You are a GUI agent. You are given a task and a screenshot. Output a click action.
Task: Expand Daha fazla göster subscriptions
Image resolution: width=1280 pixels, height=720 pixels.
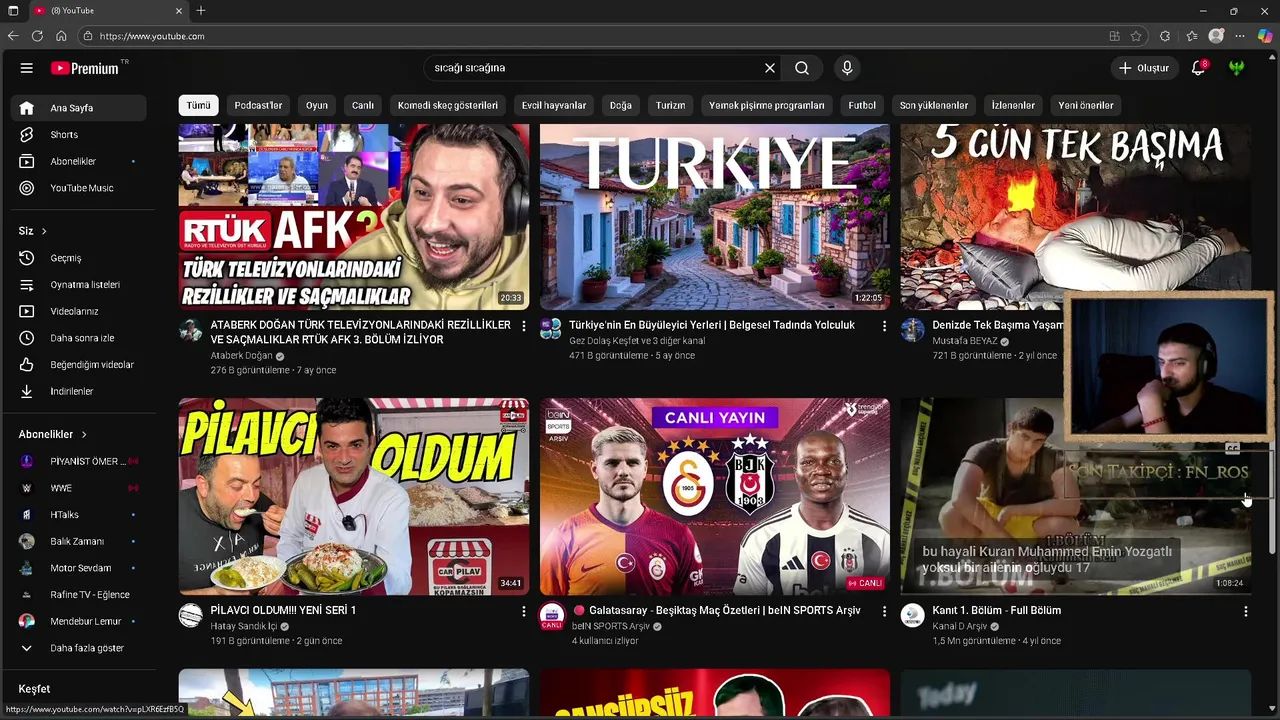(x=80, y=648)
